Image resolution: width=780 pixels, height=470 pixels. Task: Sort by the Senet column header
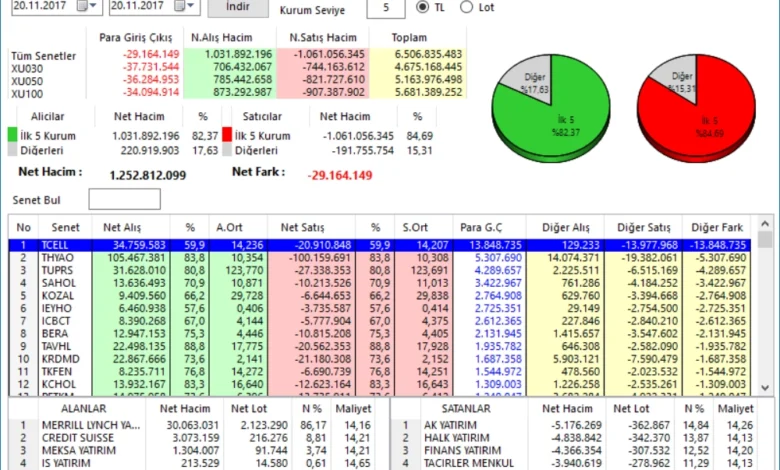point(65,227)
